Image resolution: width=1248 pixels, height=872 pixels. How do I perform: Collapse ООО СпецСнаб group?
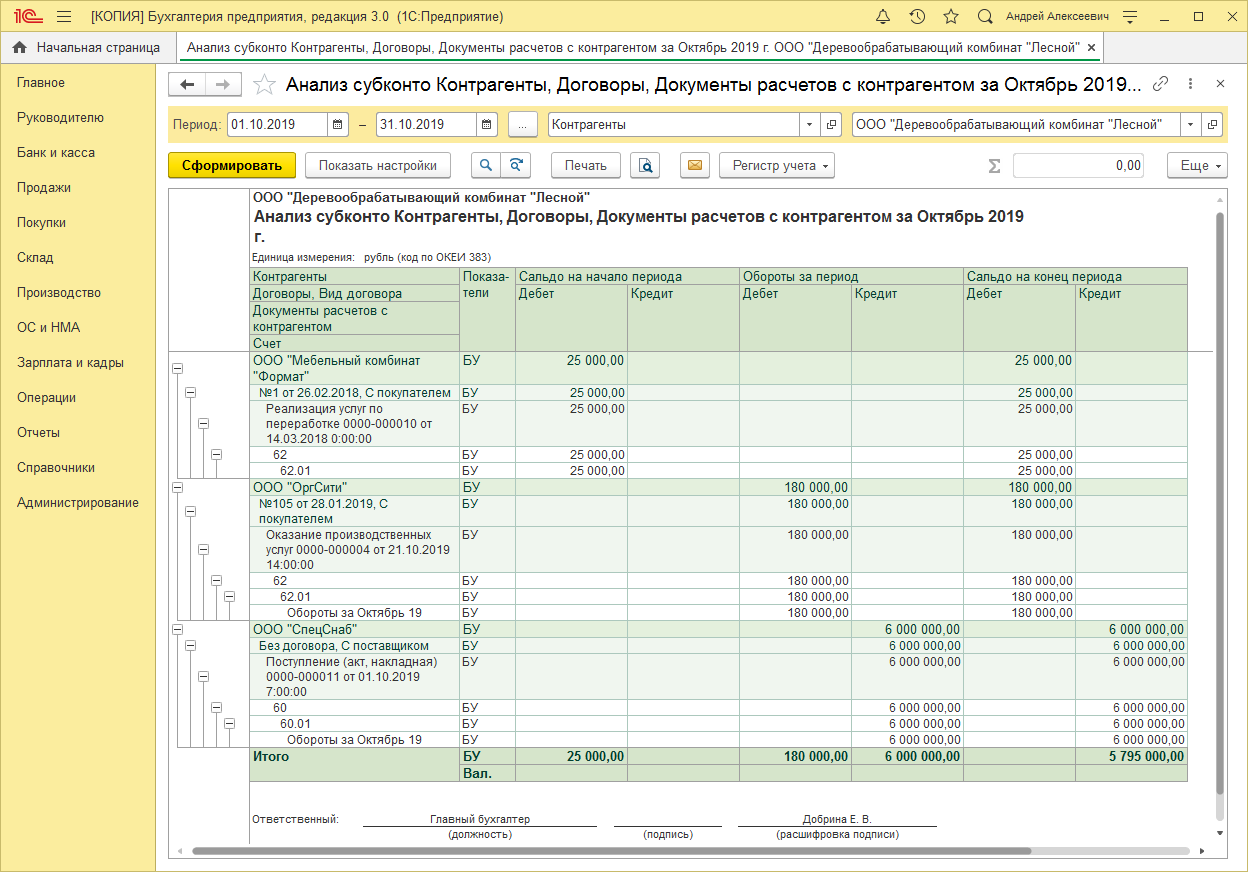click(x=178, y=629)
